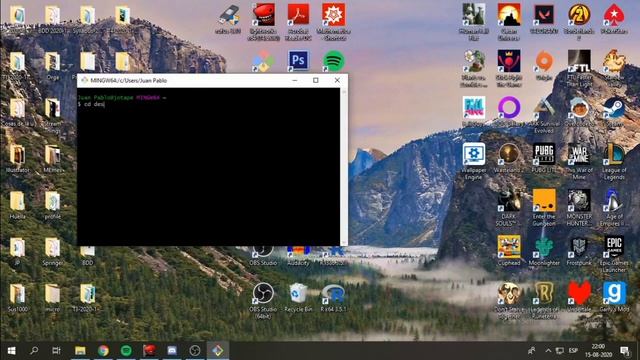
Task: Open Google Chrome from the taskbar
Action: 103,351
